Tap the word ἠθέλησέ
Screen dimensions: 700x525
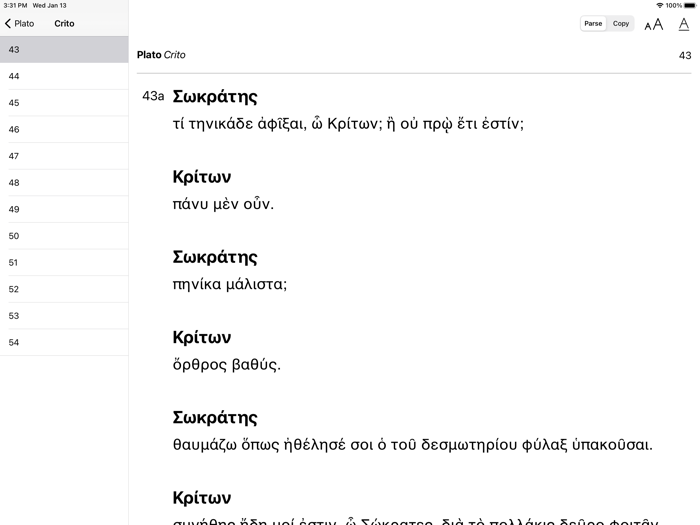(315, 445)
